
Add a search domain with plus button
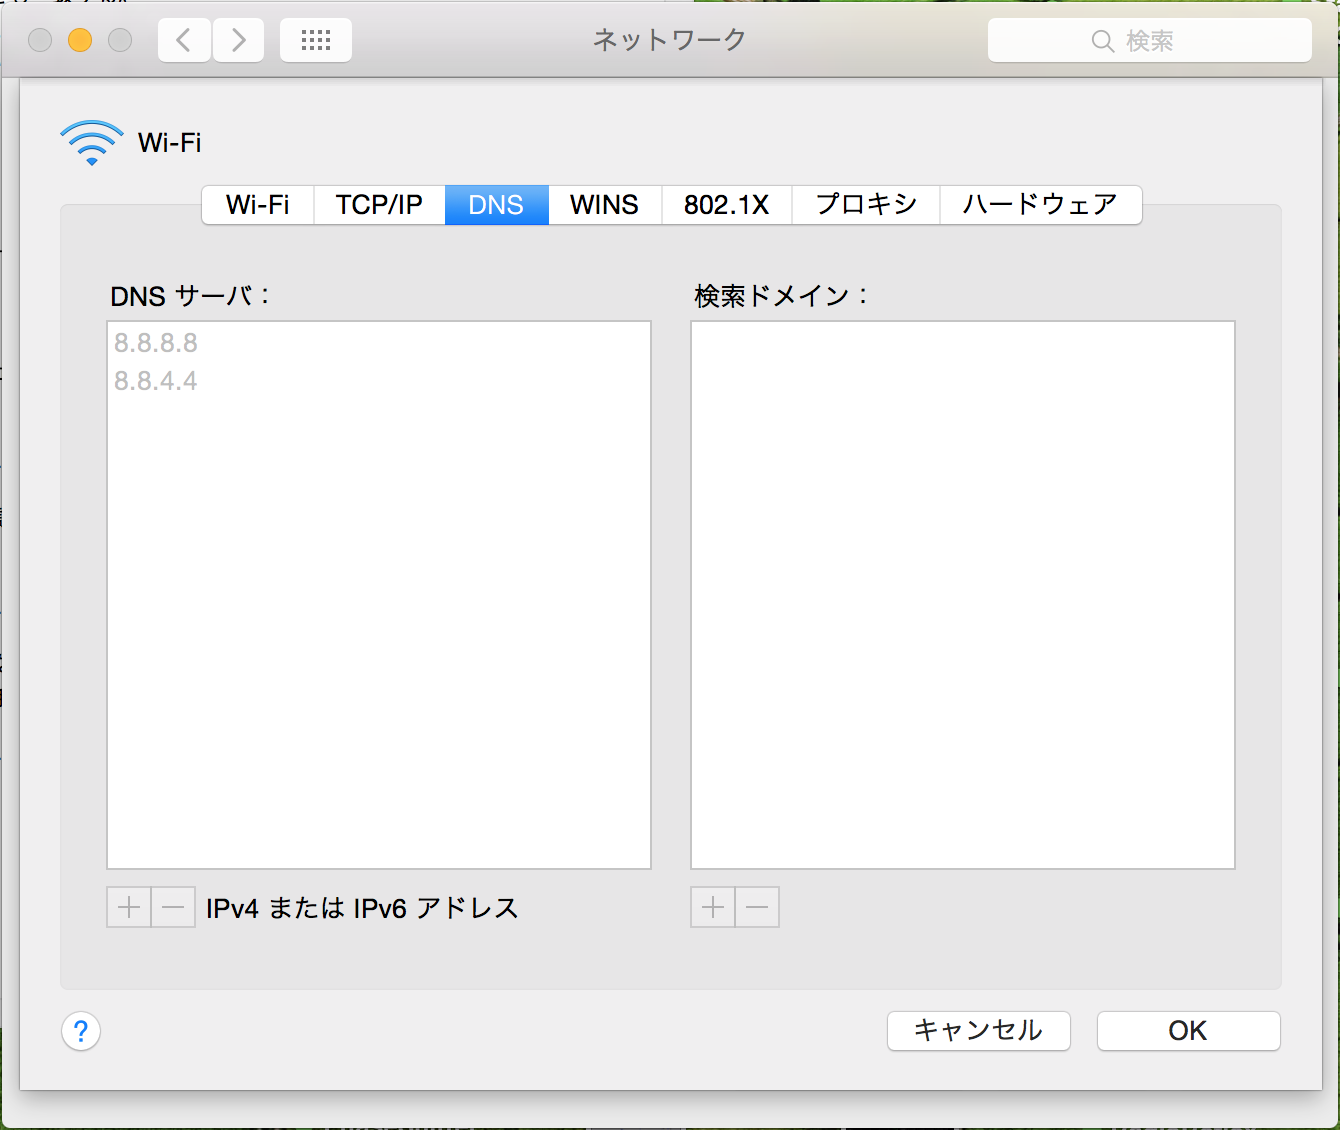pos(713,908)
